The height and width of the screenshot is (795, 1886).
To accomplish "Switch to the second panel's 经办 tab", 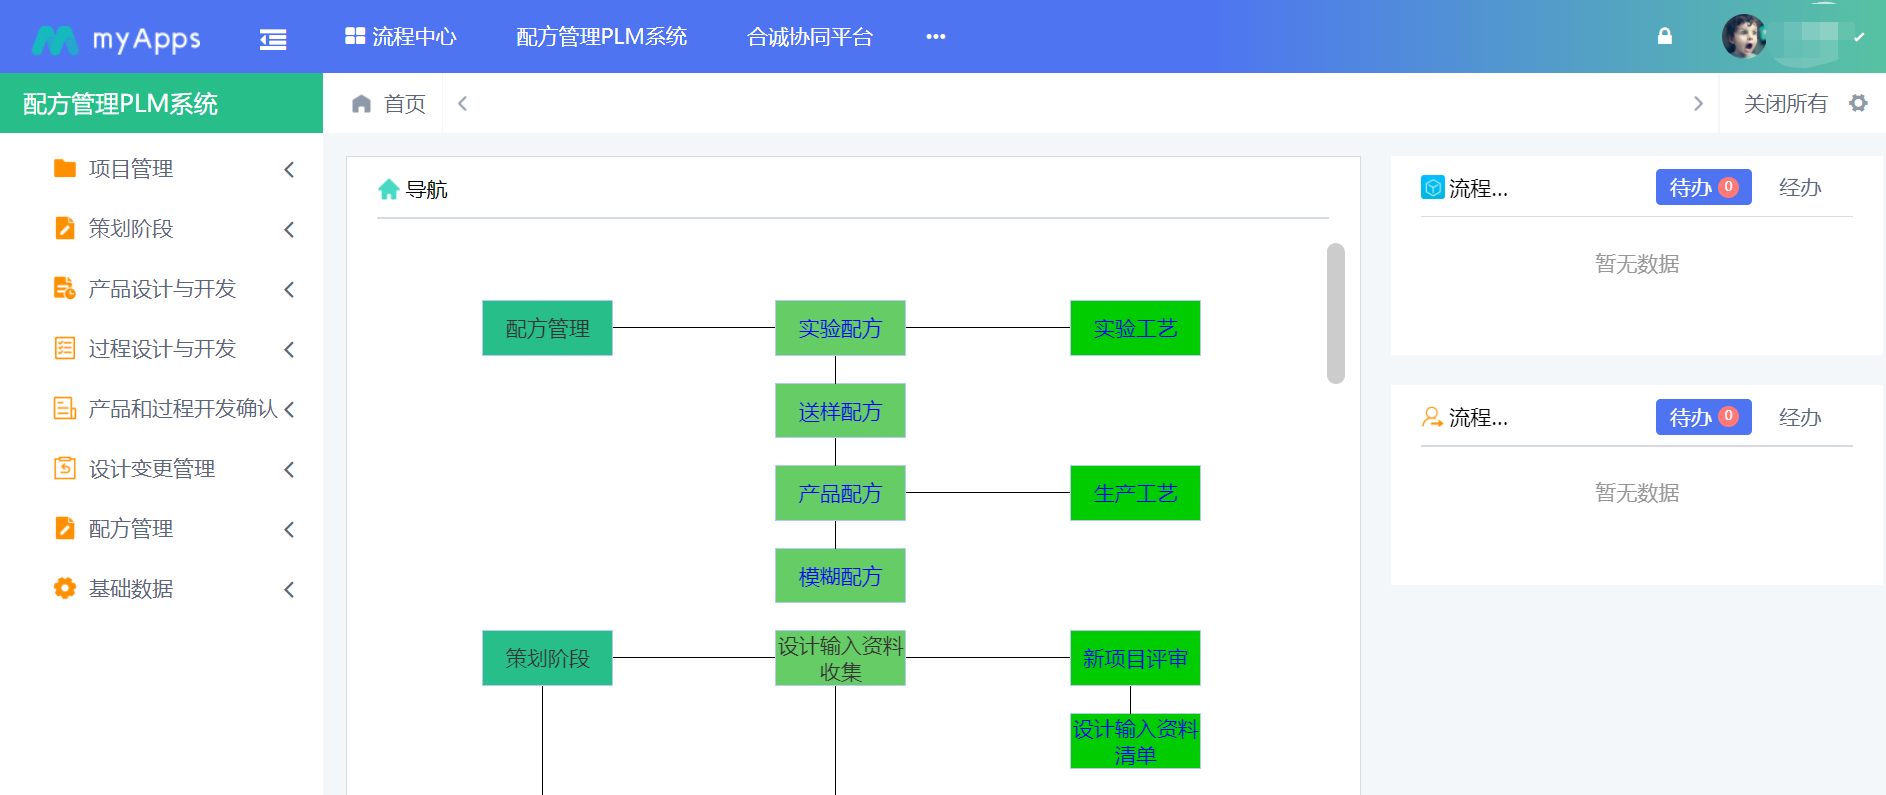I will (1799, 417).
